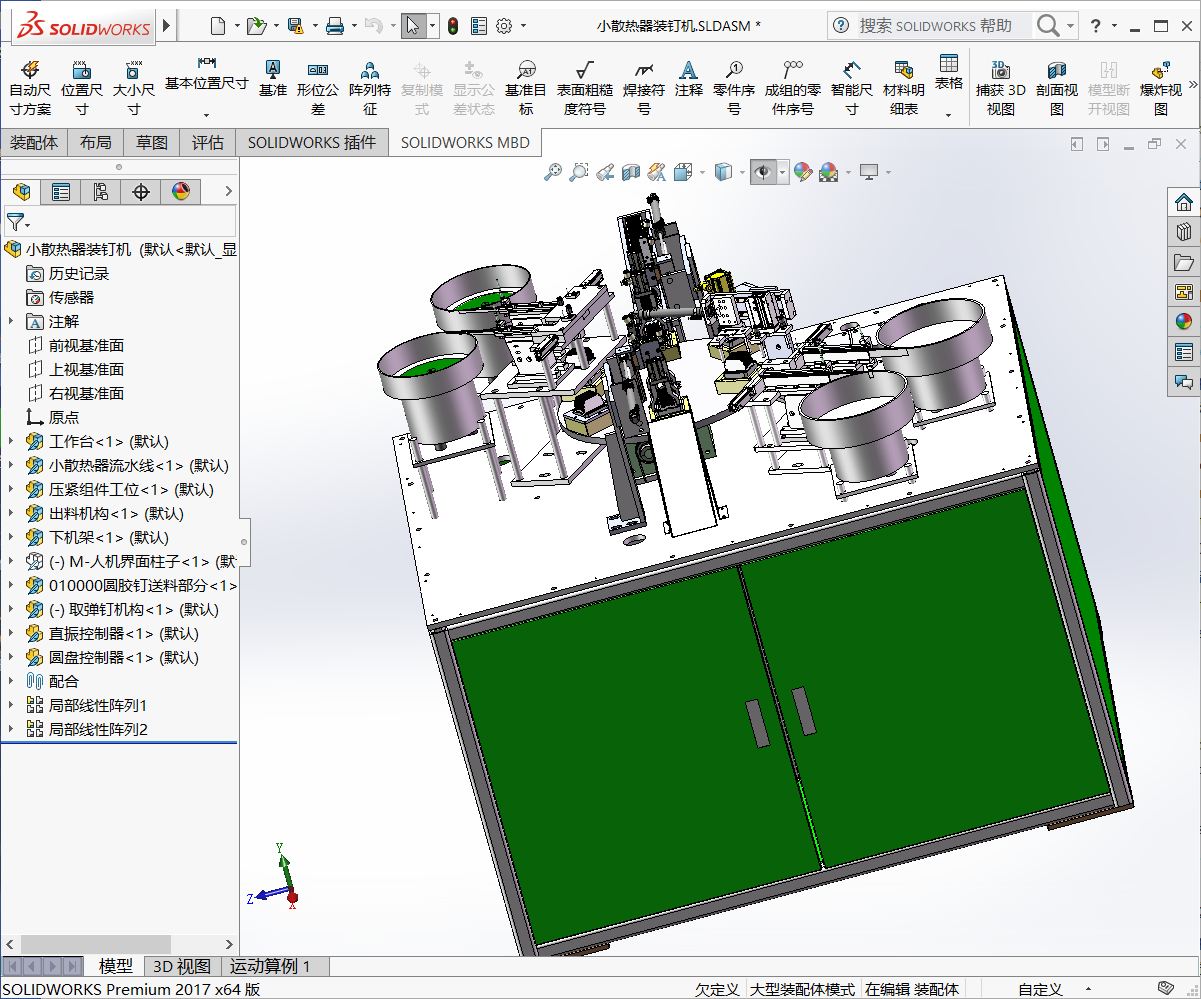The image size is (1201, 999).
Task: Open the File Properties list icon
Action: (479, 25)
